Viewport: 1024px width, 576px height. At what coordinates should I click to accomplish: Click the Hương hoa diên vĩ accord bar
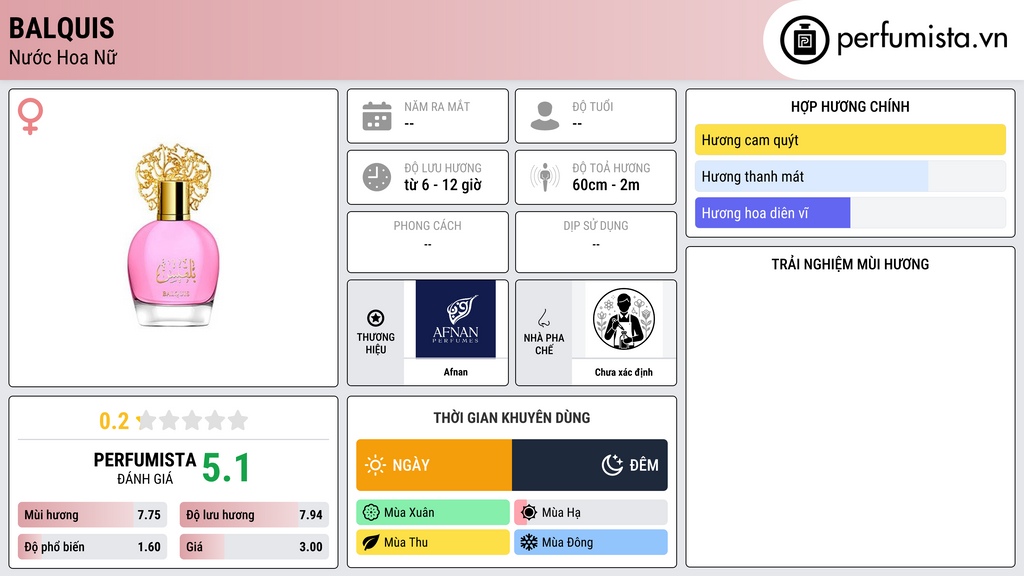point(850,213)
